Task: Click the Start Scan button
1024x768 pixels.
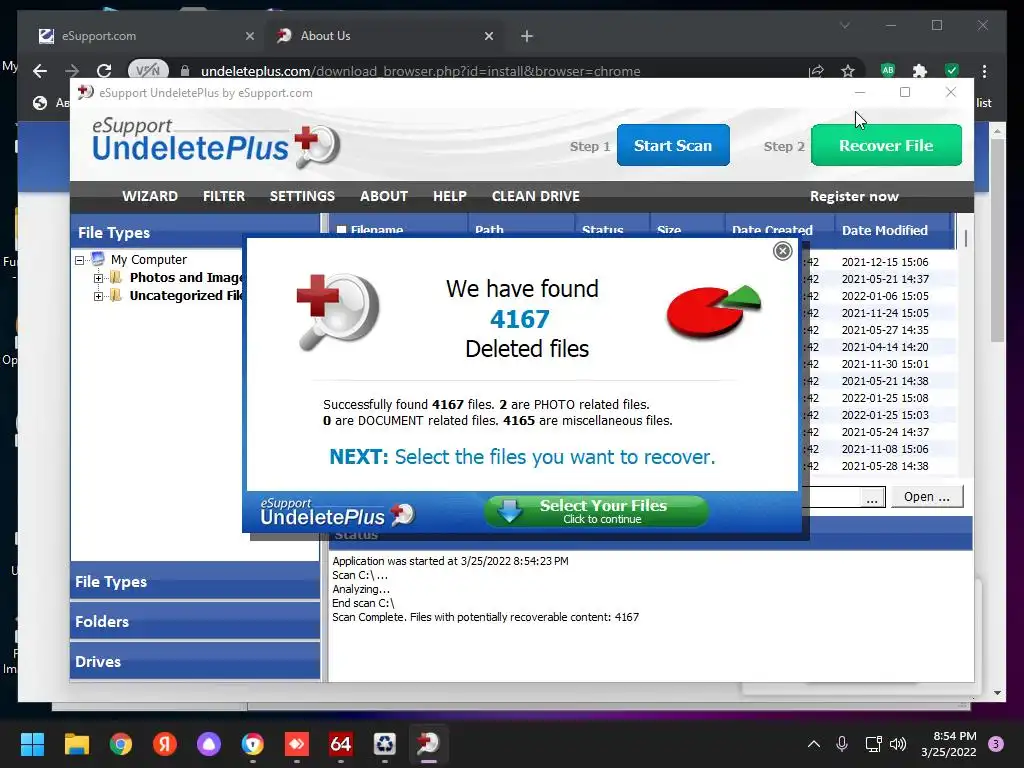Action: click(x=673, y=145)
